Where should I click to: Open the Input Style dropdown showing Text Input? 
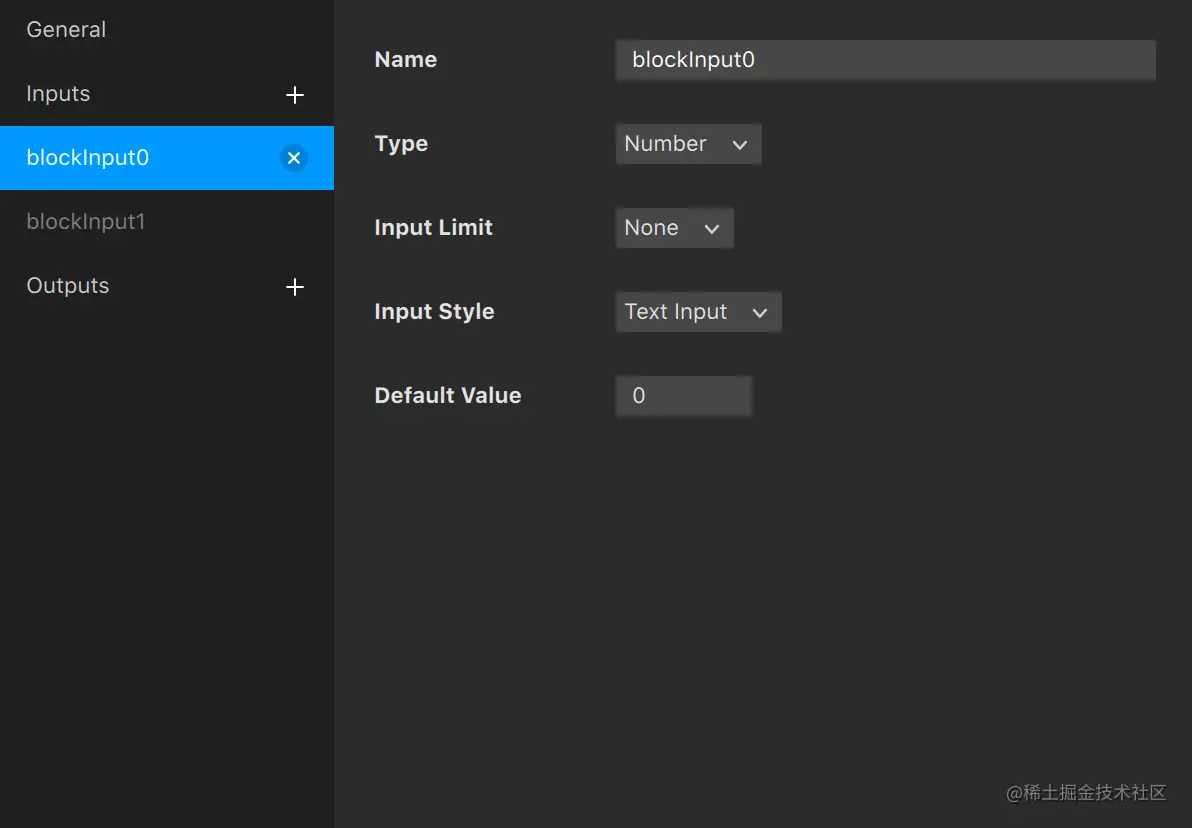(698, 312)
